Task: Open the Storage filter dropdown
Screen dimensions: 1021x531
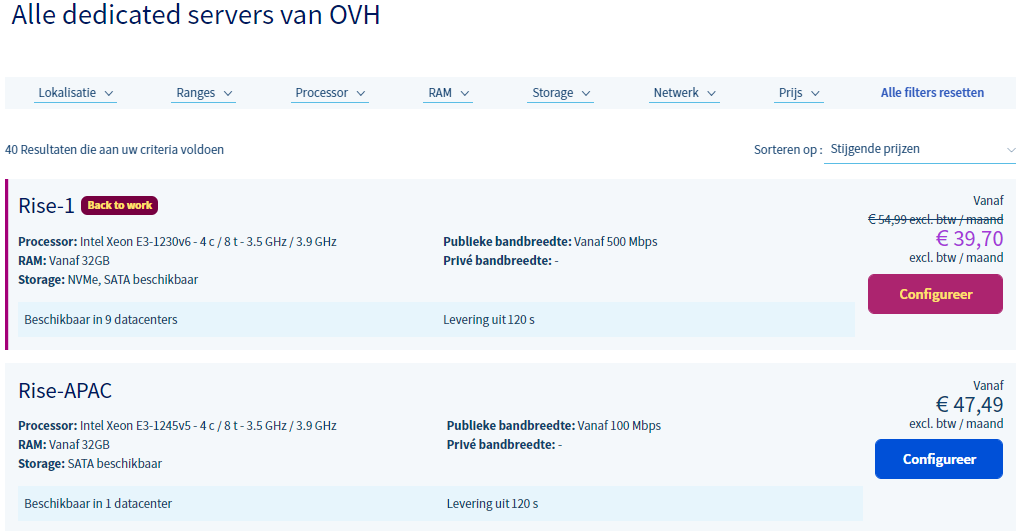Action: [x=561, y=93]
